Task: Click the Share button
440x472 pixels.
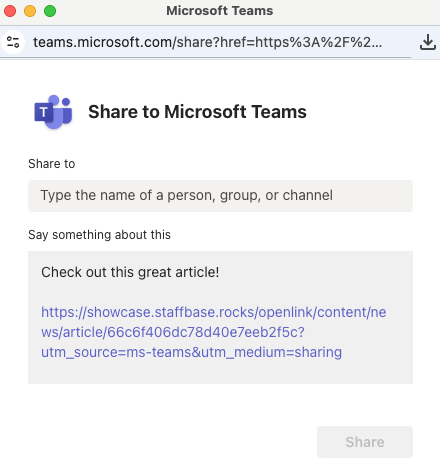Action: (x=365, y=442)
